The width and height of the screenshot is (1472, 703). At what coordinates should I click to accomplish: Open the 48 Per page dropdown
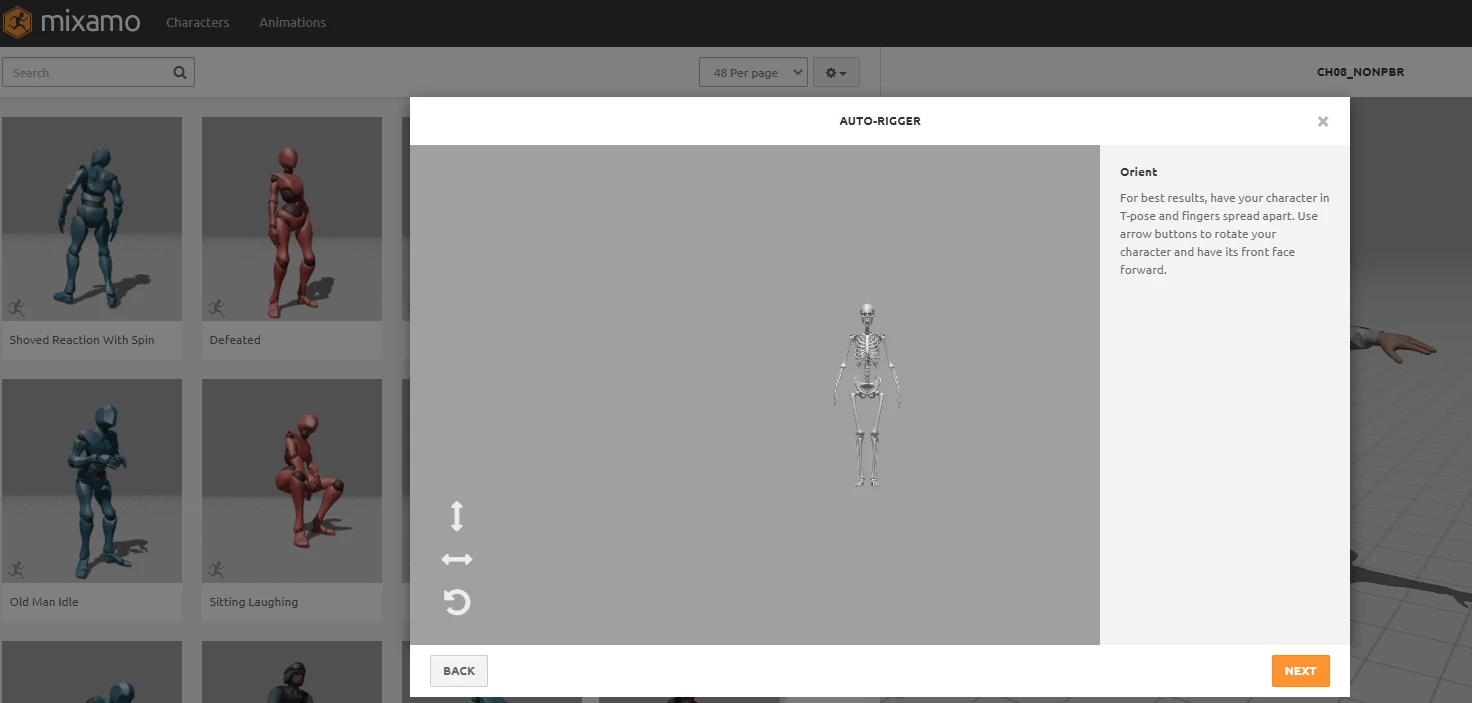[x=753, y=72]
